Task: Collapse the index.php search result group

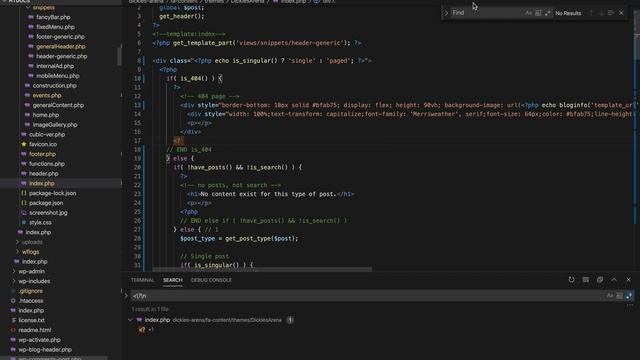Action: [x=130, y=320]
